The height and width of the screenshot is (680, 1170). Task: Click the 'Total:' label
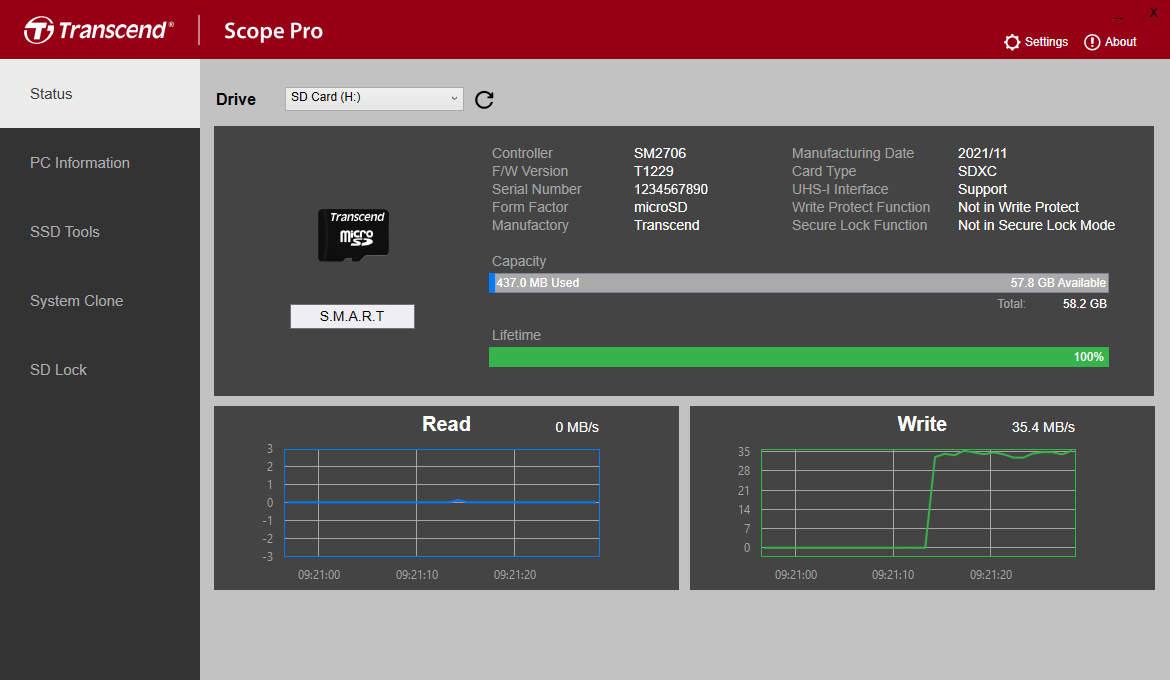point(1011,304)
